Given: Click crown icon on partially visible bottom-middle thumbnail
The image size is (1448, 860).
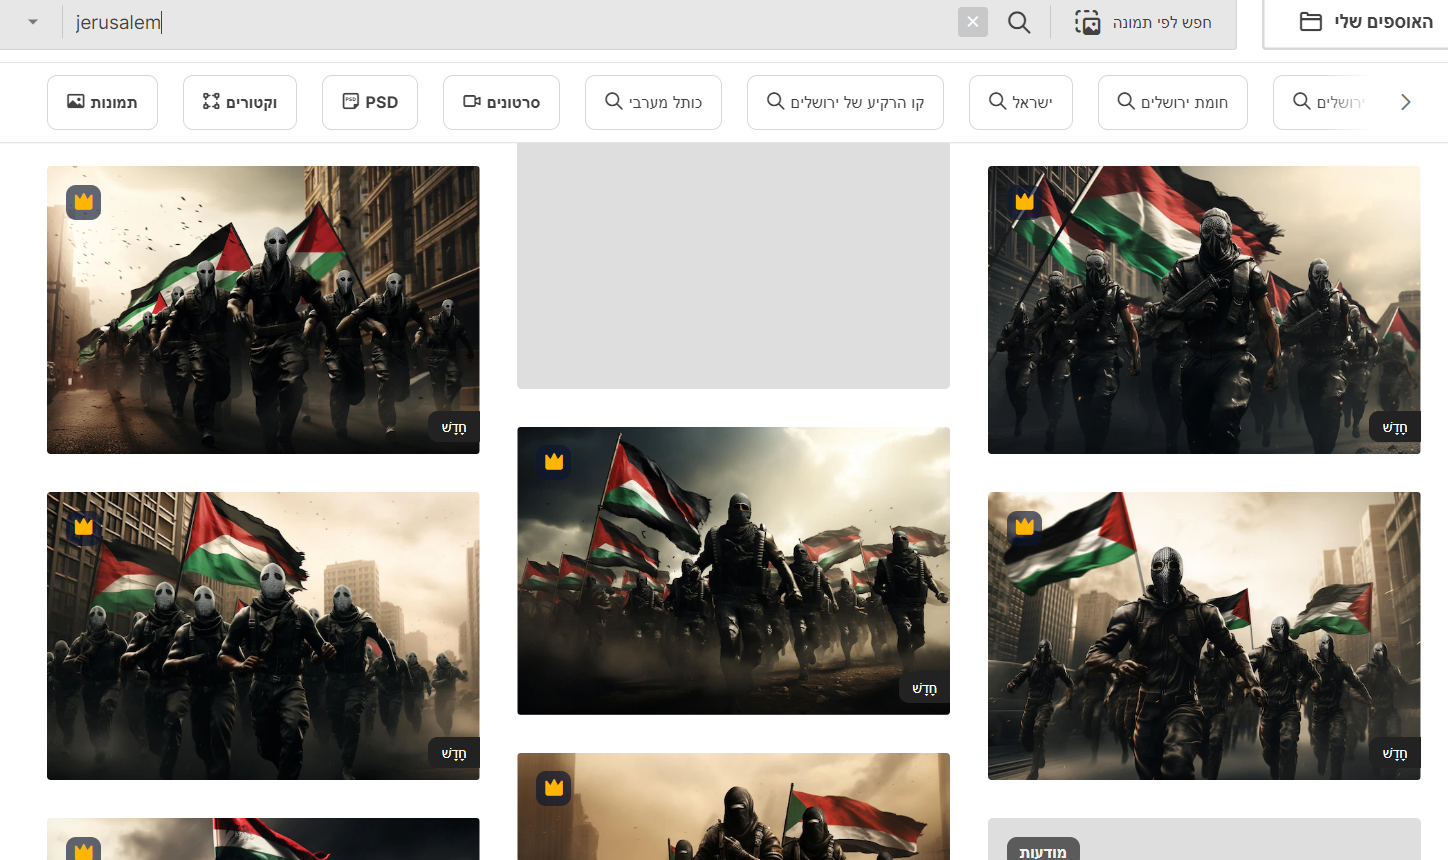Looking at the screenshot, I should [x=554, y=788].
